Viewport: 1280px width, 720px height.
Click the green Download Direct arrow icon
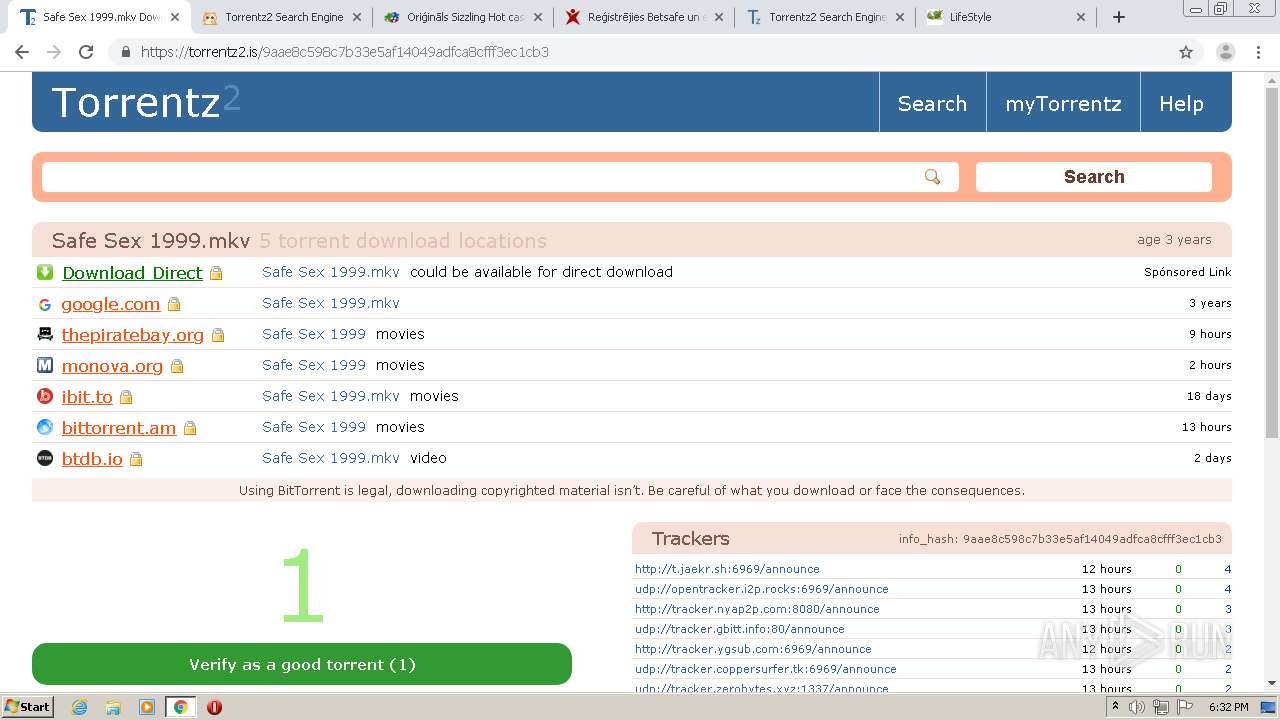click(45, 272)
